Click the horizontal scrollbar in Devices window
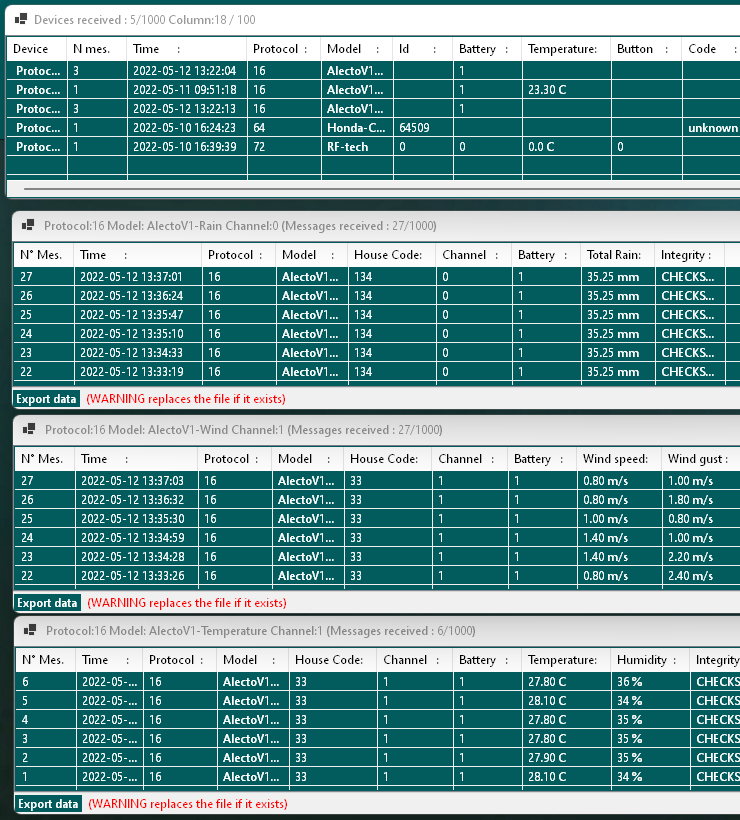The image size is (740, 820). pos(382,189)
